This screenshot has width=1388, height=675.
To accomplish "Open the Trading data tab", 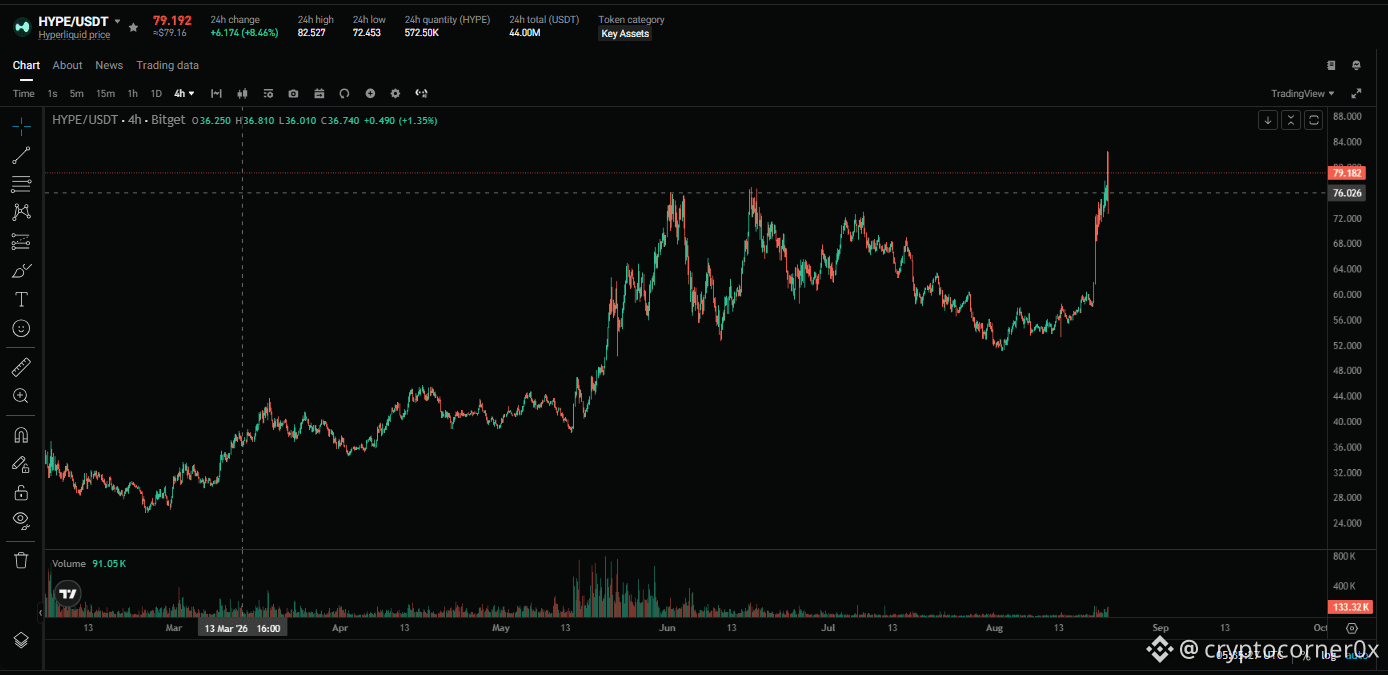I will (167, 65).
